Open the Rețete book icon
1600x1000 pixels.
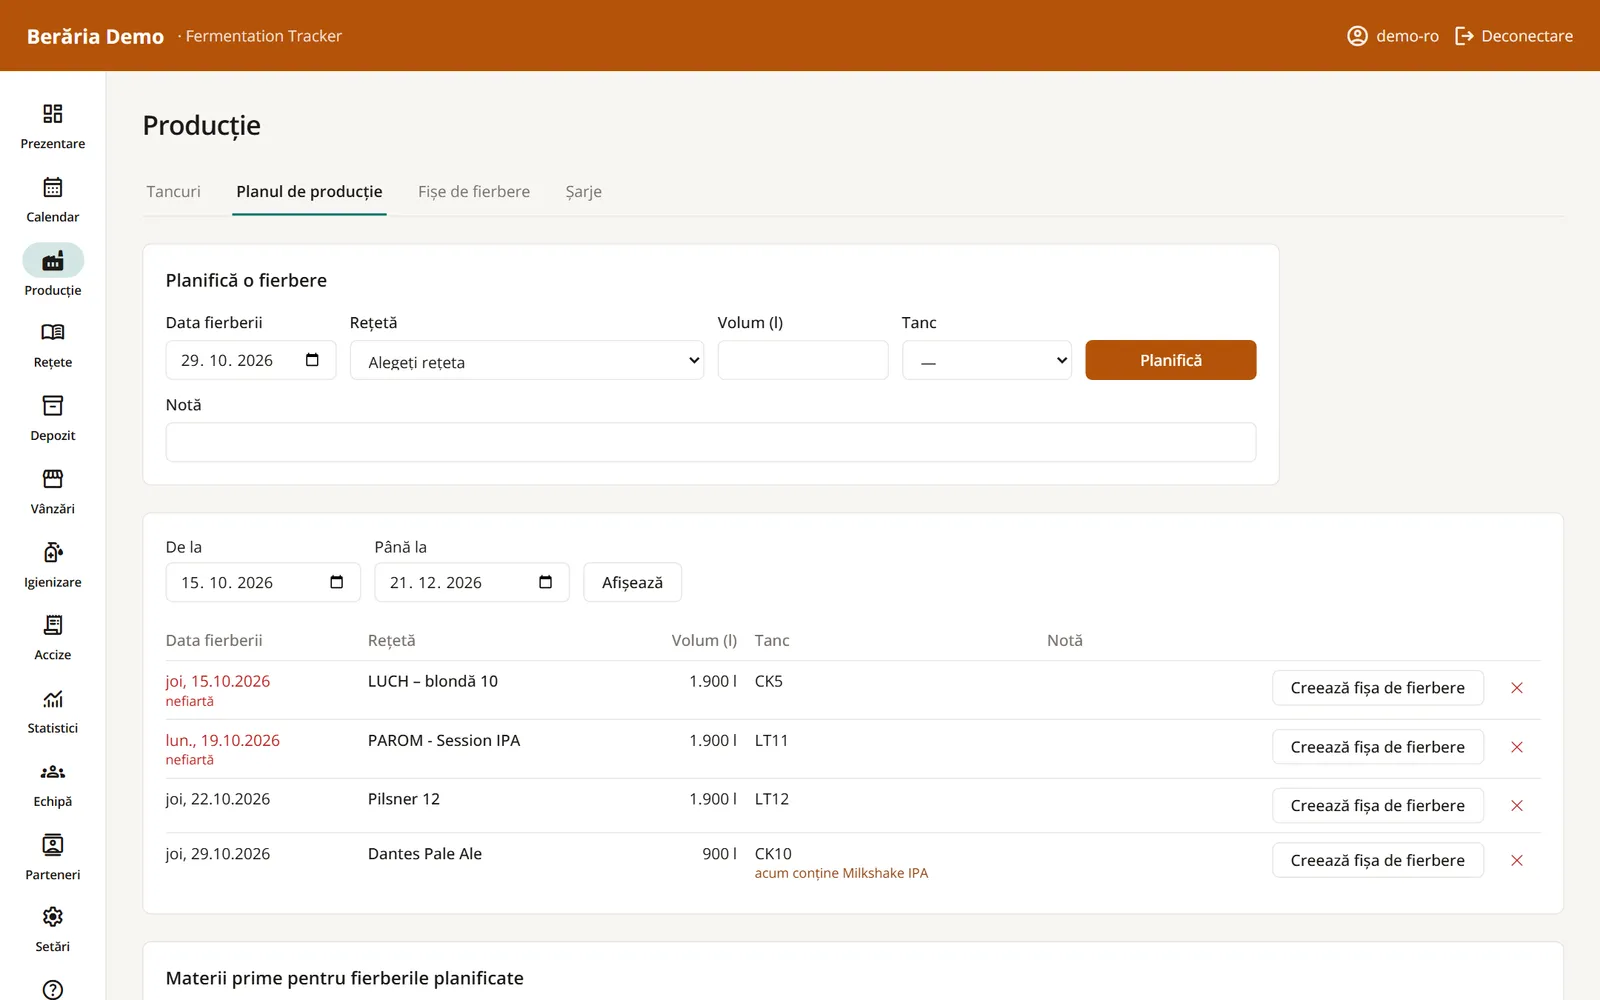tap(53, 332)
